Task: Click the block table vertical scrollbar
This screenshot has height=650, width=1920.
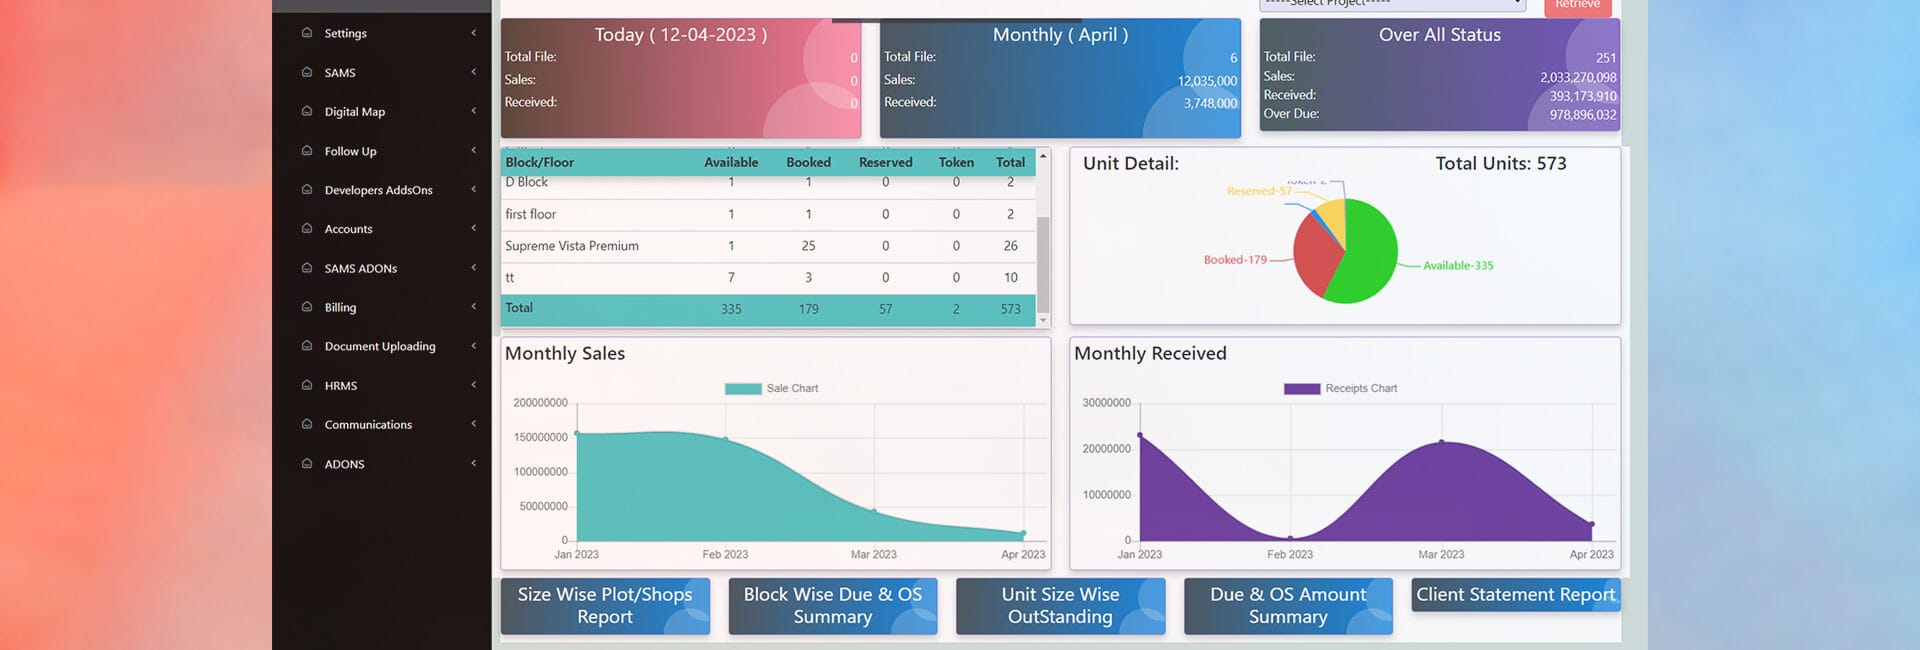Action: pos(1043,237)
